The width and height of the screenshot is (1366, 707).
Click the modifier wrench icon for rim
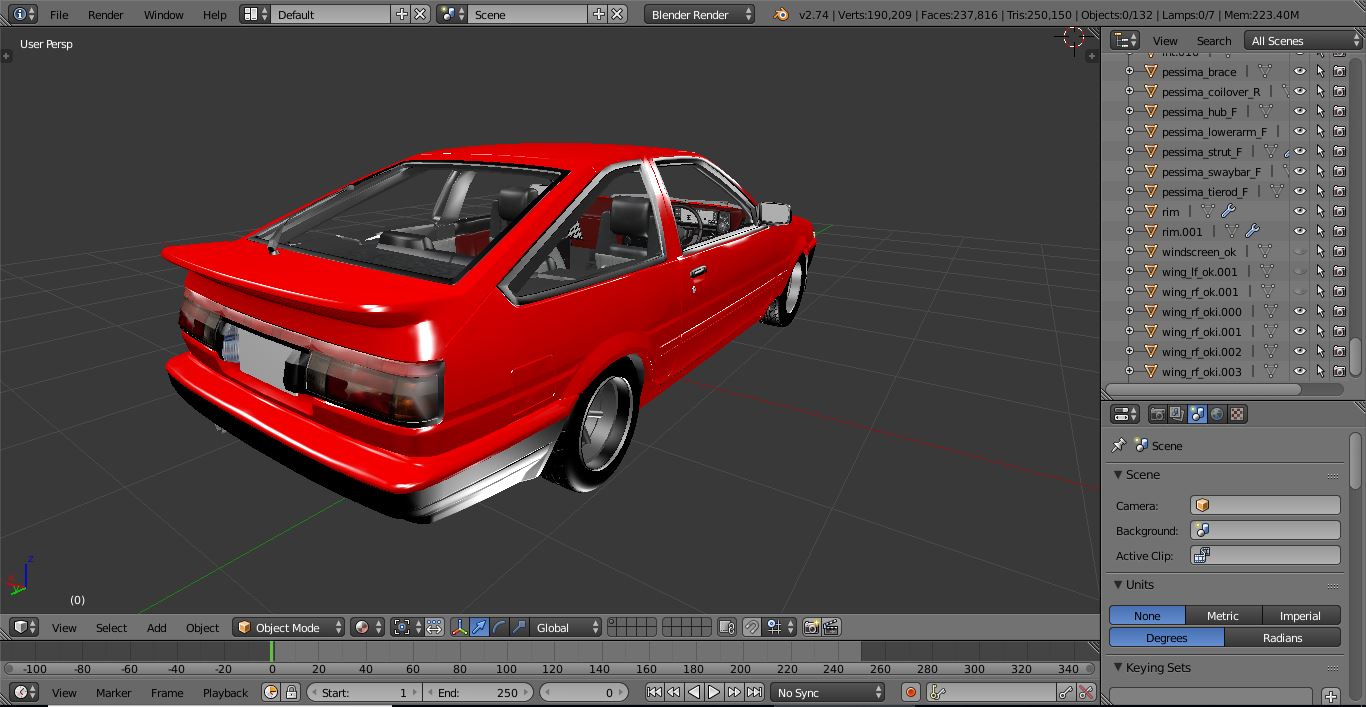click(x=1229, y=211)
